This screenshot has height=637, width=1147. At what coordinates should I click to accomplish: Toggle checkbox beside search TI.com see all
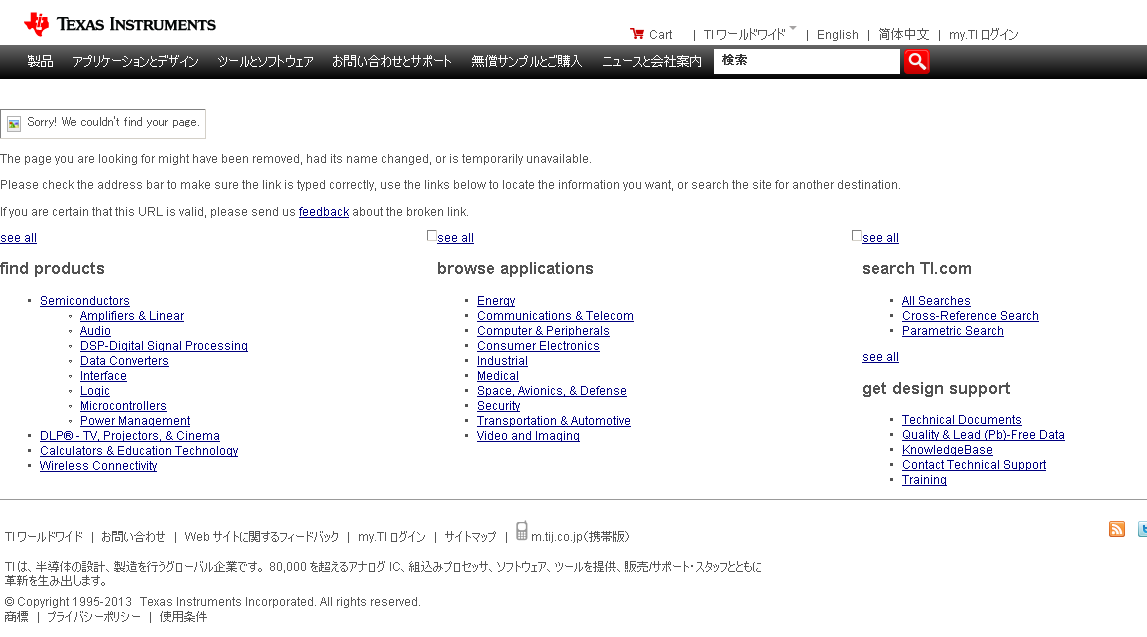click(857, 235)
